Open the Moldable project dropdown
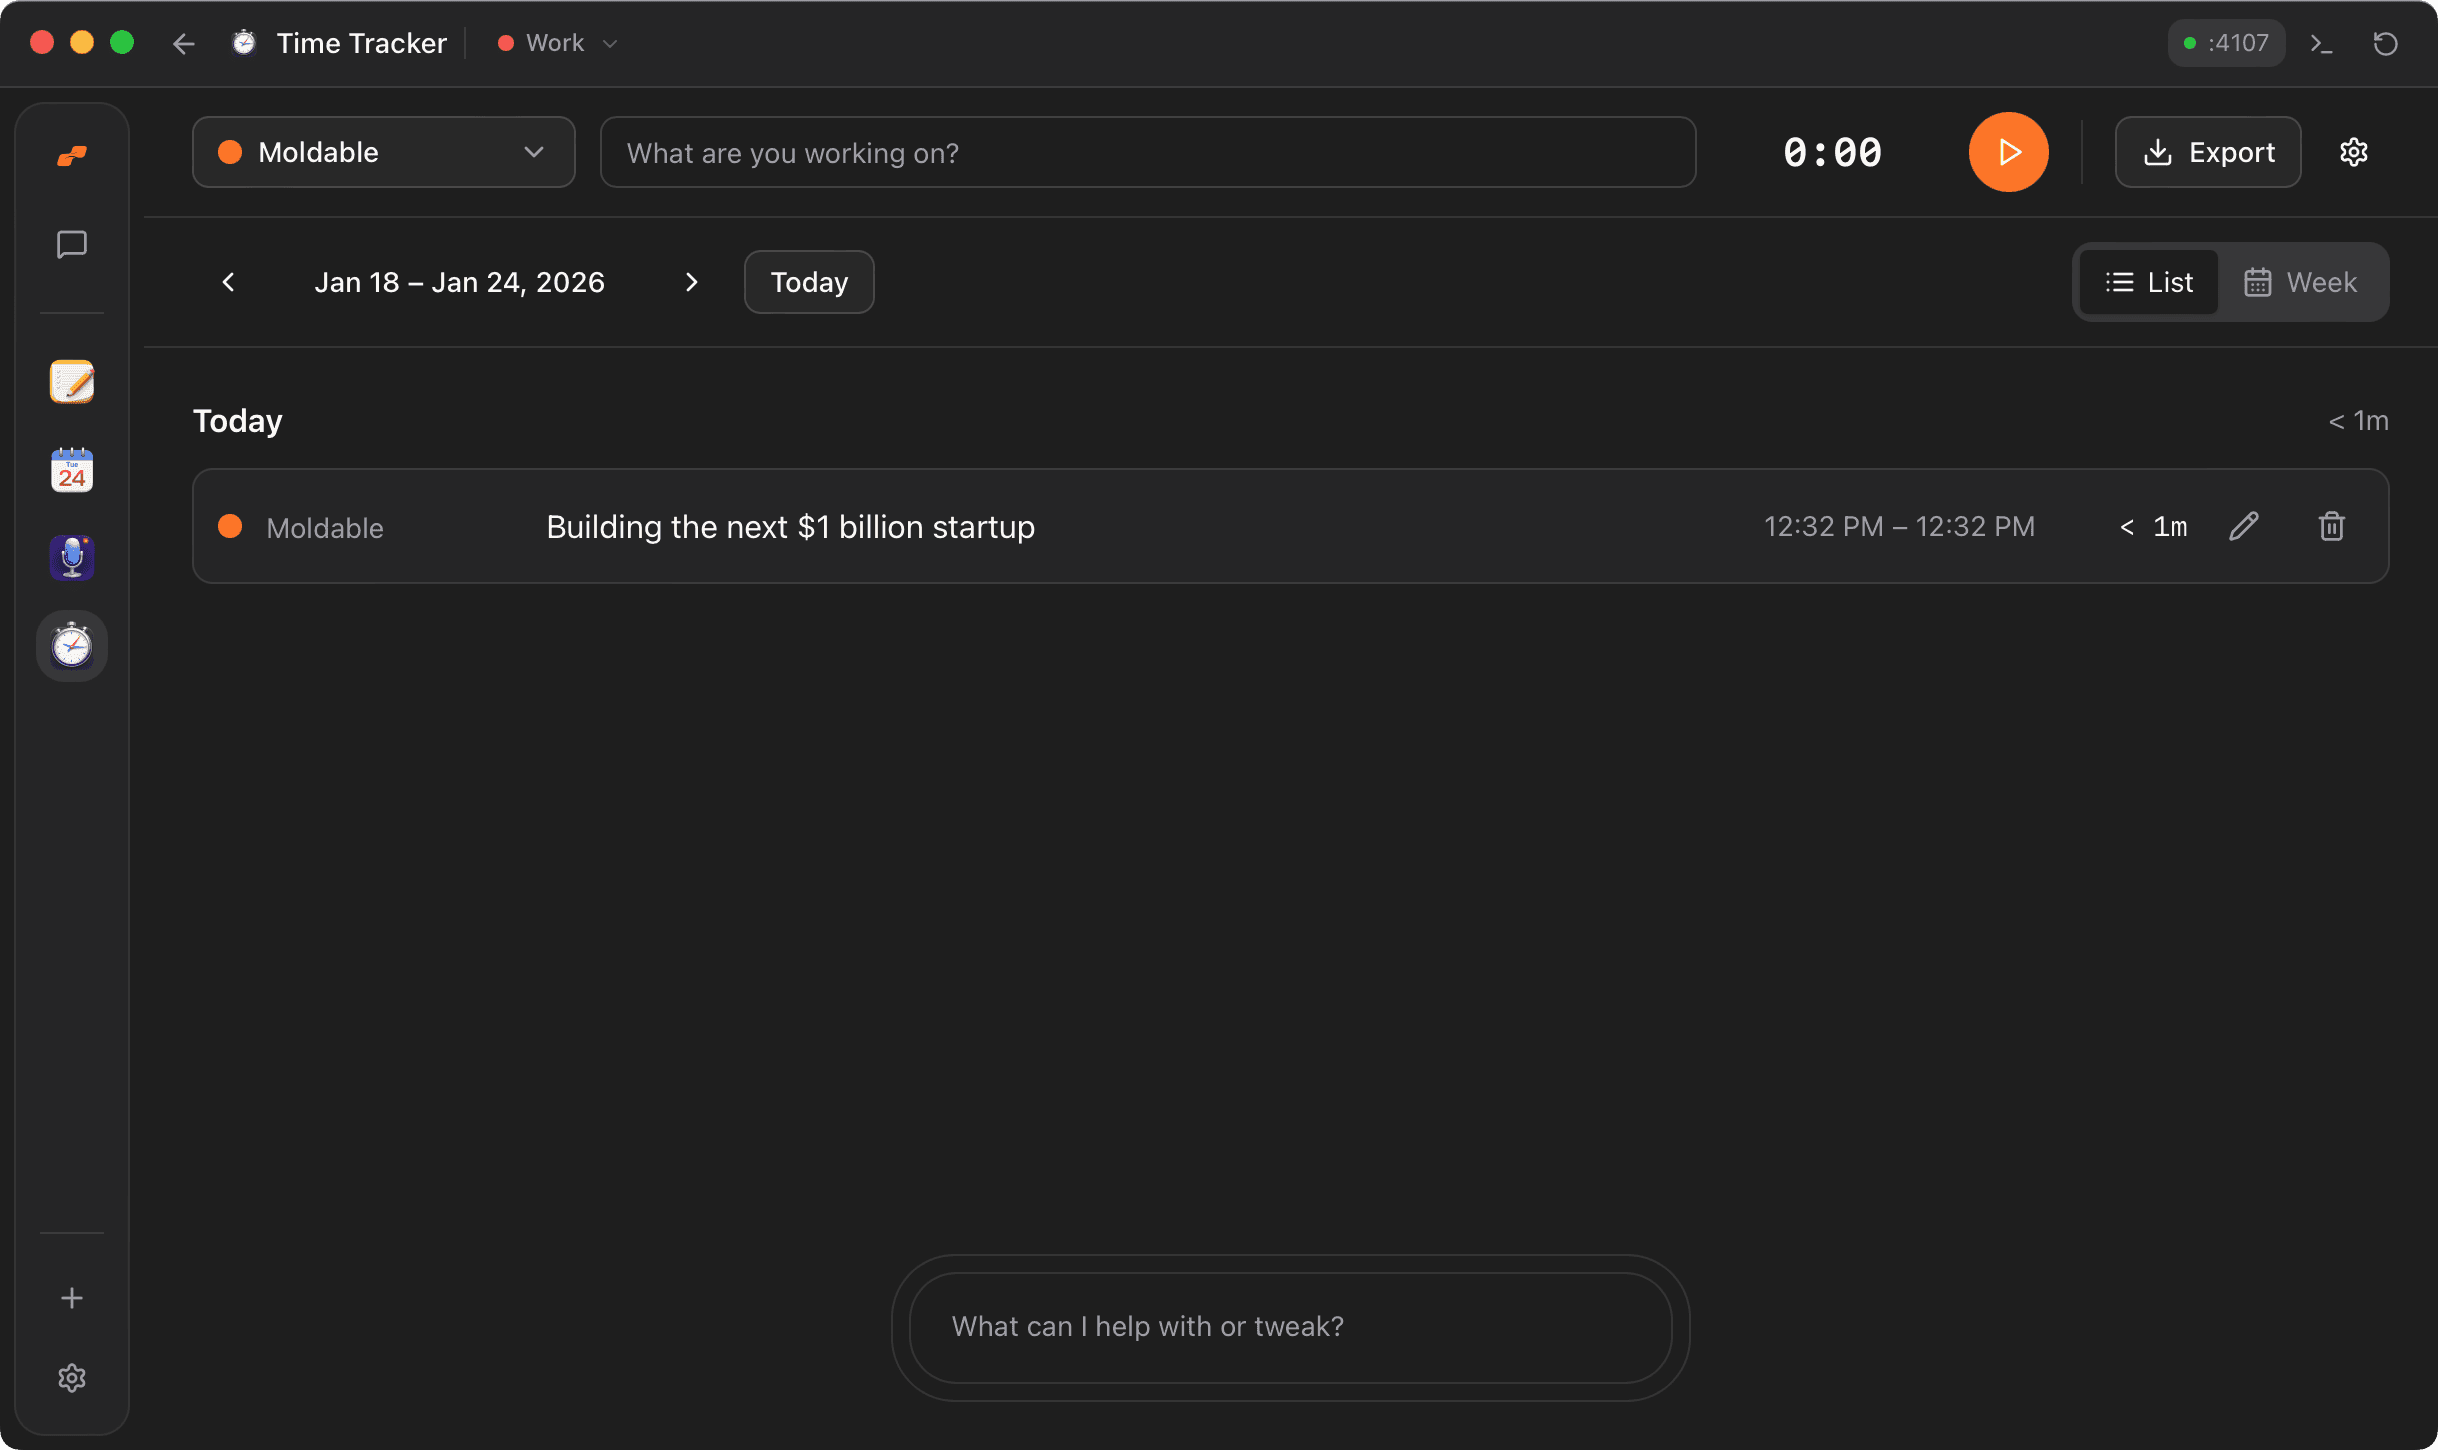This screenshot has height=1450, width=2438. [x=383, y=152]
